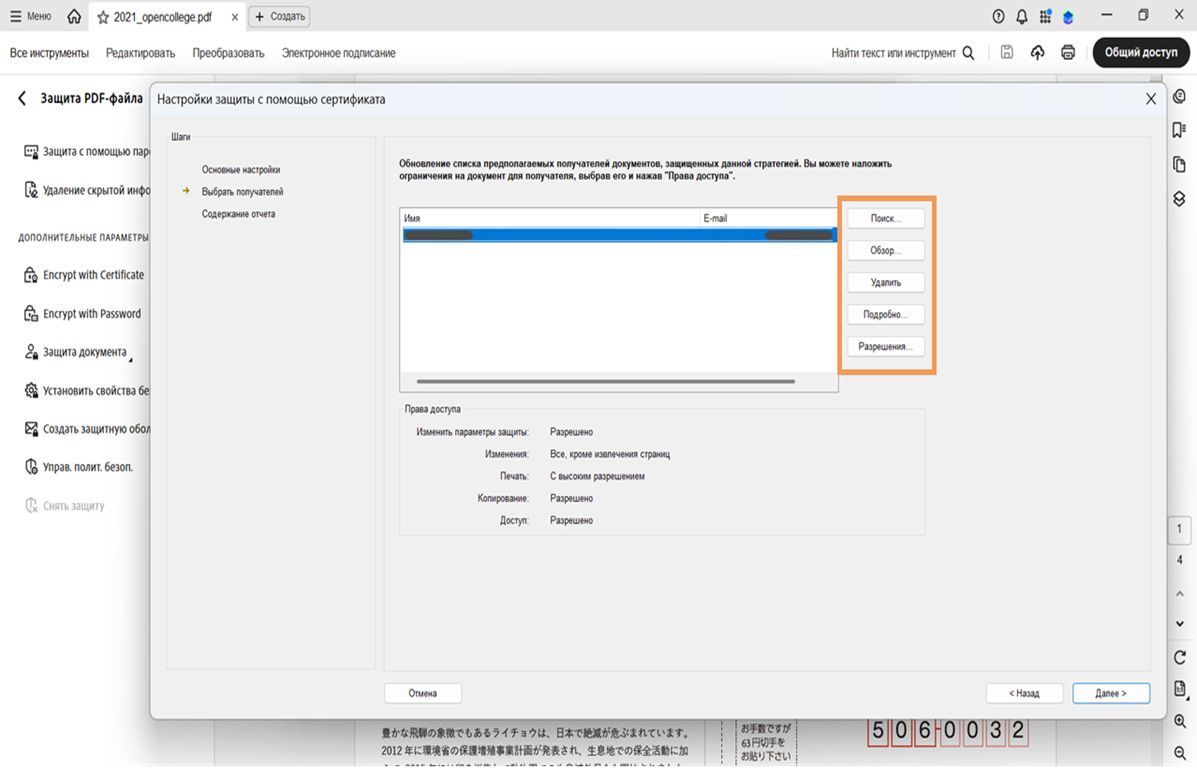Open Все инструменты menu
Image resolution: width=1197 pixels, height=773 pixels.
click(49, 53)
